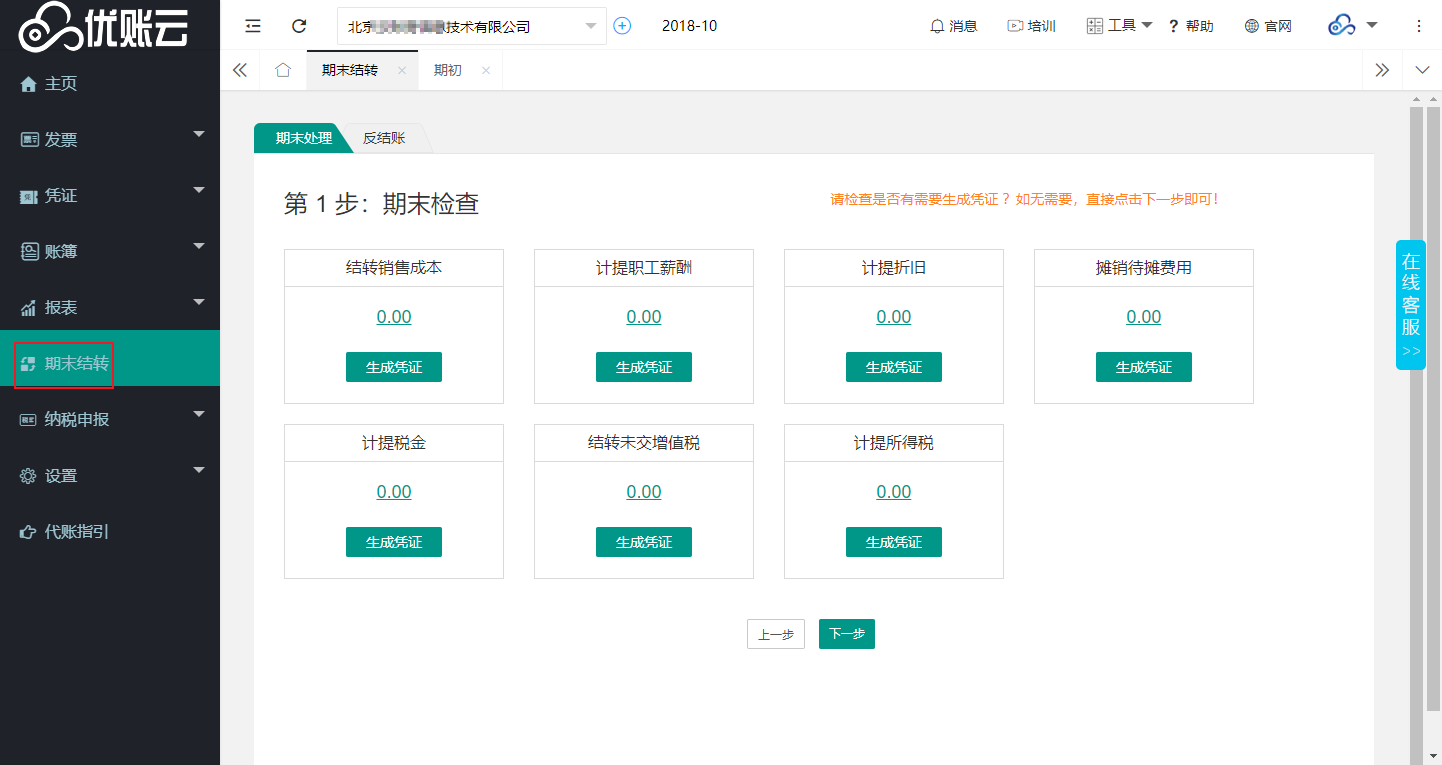Viewport: 1442px width, 765px height.
Task: Click the 期末结转 sidebar icon
Action: pos(29,363)
